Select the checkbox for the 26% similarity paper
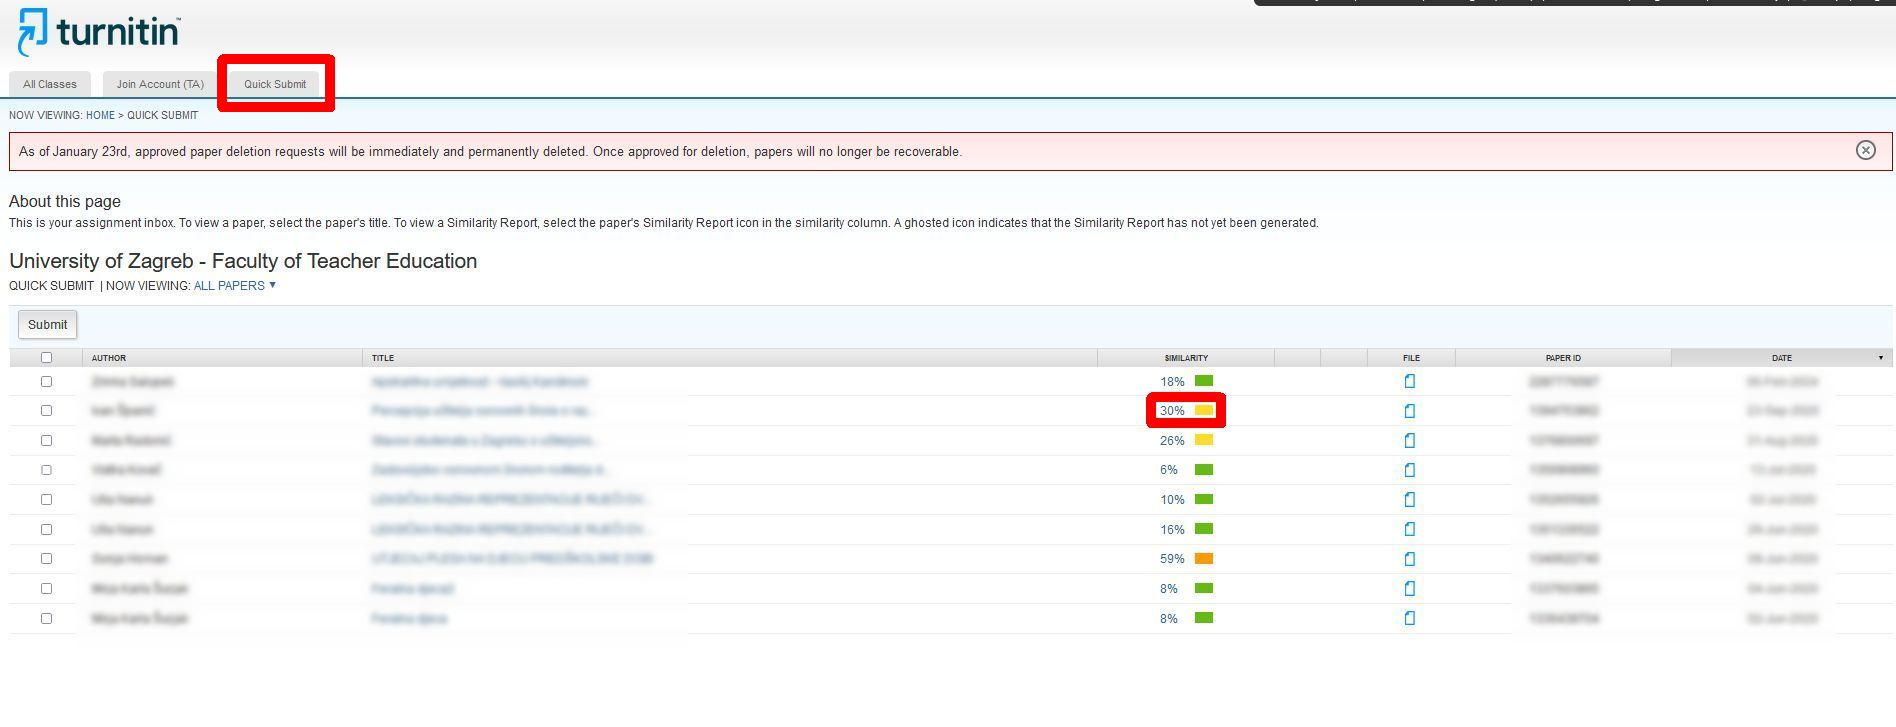The width and height of the screenshot is (1896, 727). click(46, 440)
